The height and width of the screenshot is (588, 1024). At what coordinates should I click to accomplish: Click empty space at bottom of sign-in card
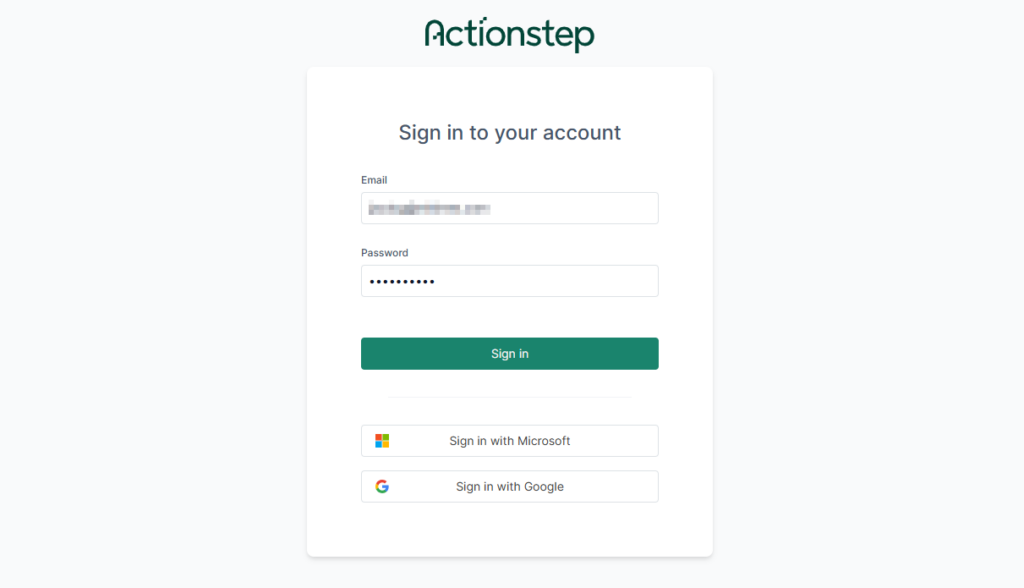point(509,530)
